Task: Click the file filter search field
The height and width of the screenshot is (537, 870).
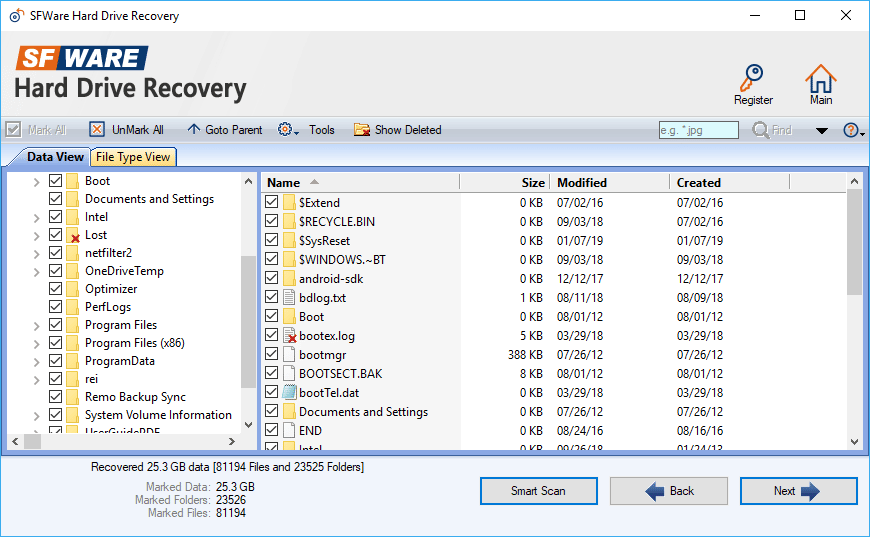Action: click(698, 130)
